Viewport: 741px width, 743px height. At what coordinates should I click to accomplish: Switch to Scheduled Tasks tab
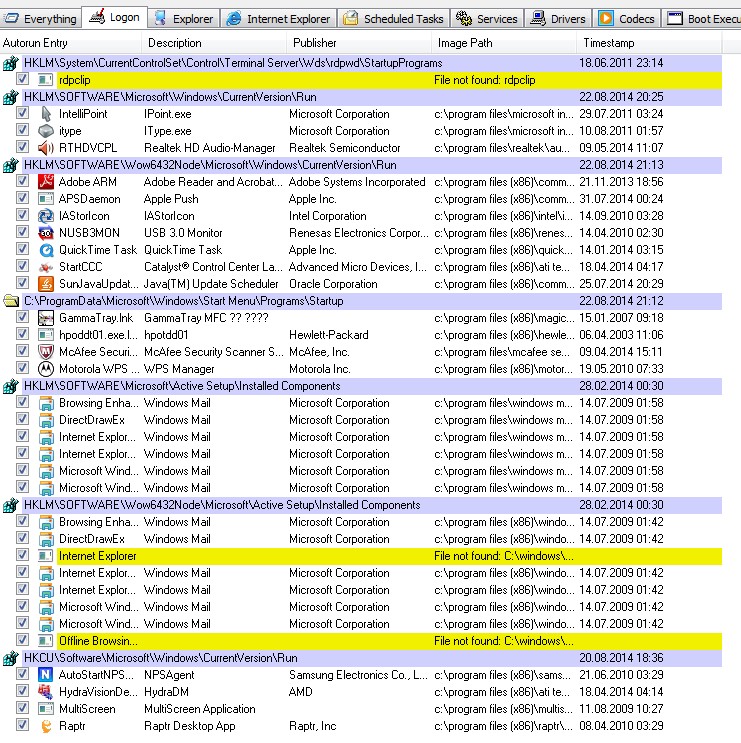click(x=393, y=19)
